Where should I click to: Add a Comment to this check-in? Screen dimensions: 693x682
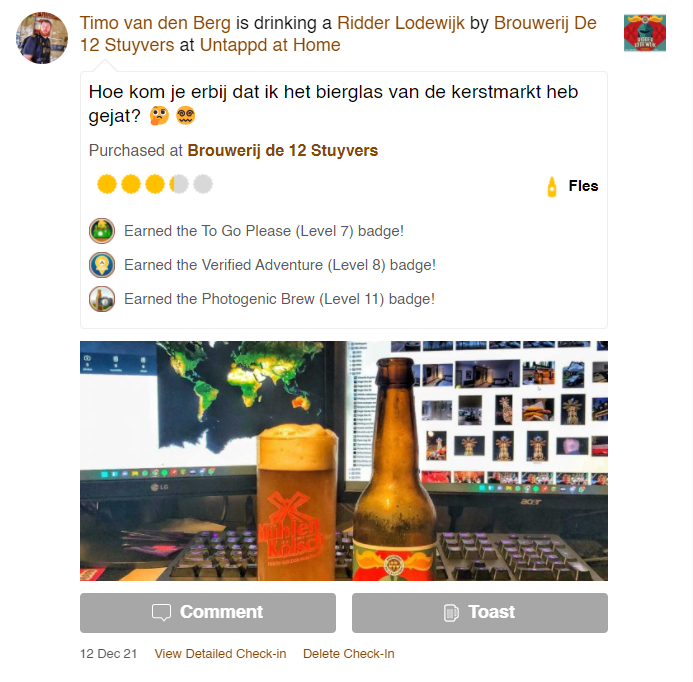pyautogui.click(x=208, y=613)
